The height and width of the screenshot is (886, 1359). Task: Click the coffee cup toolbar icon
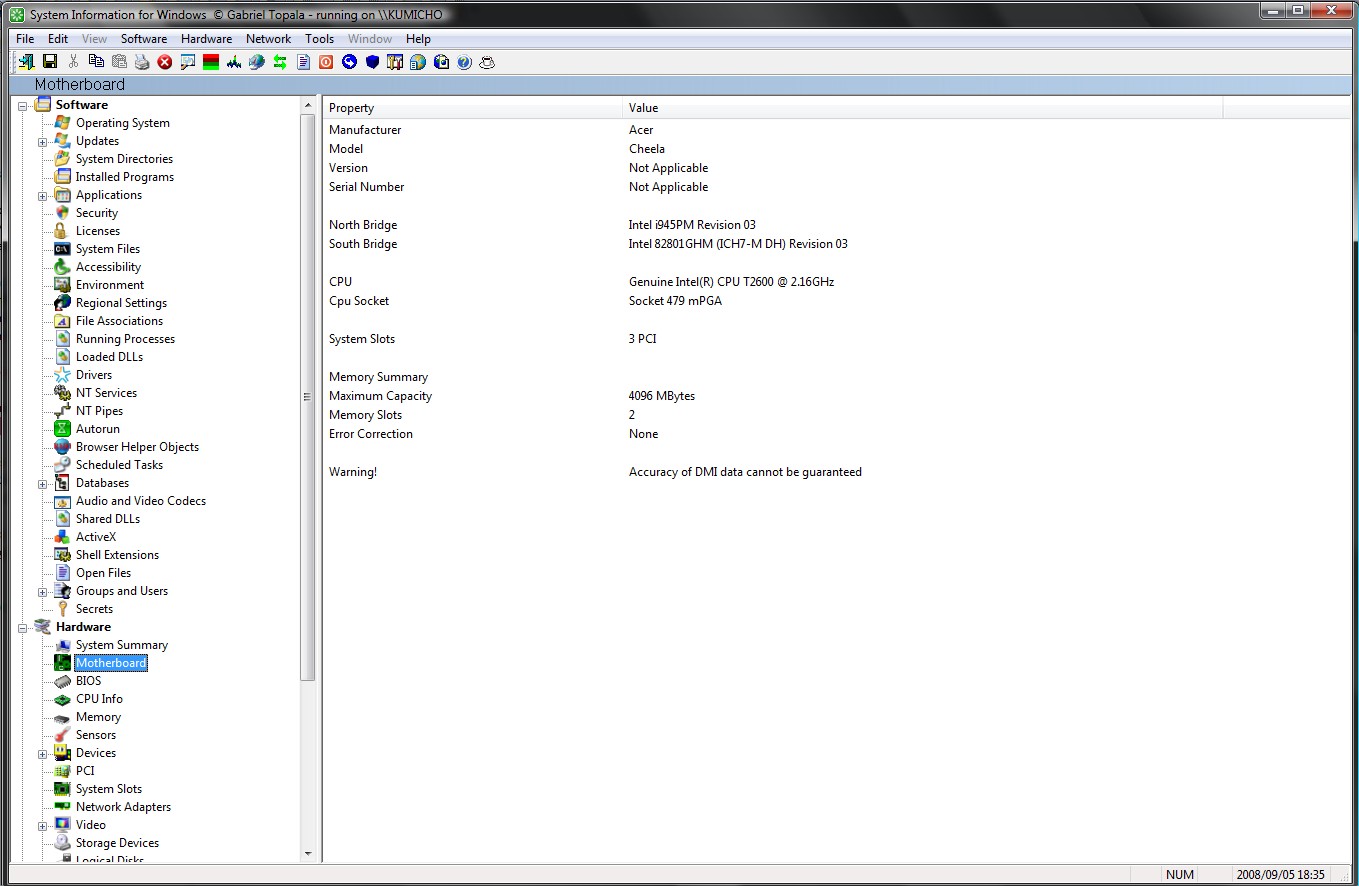(487, 62)
